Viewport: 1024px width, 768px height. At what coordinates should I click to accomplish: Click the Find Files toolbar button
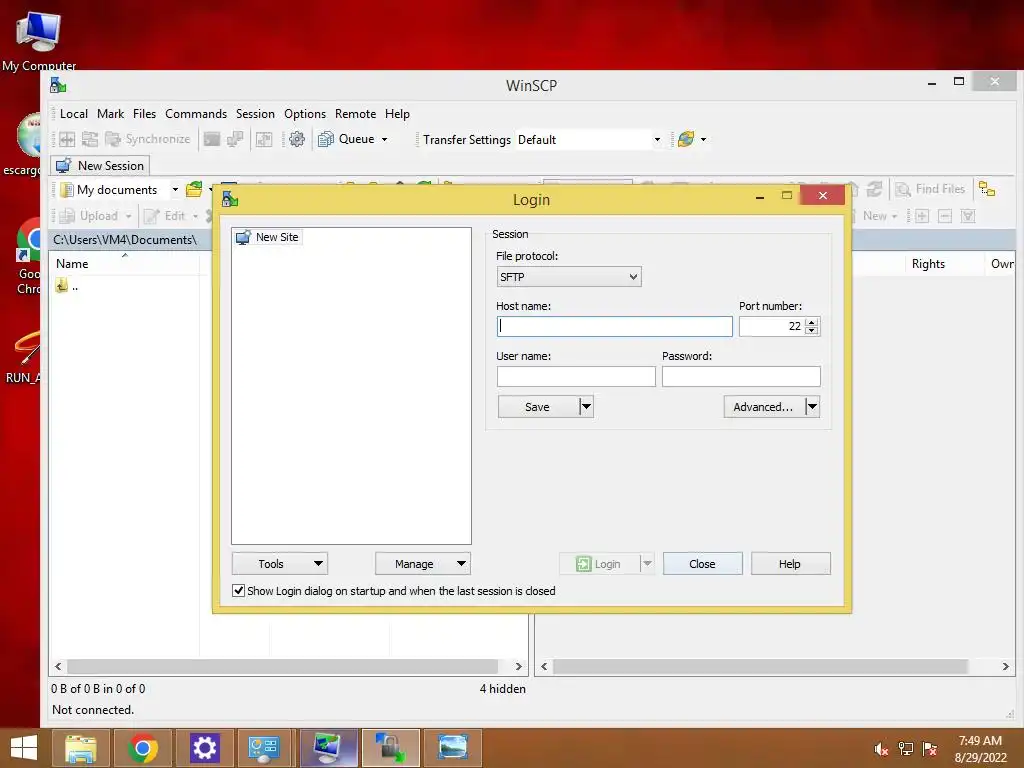(x=931, y=189)
